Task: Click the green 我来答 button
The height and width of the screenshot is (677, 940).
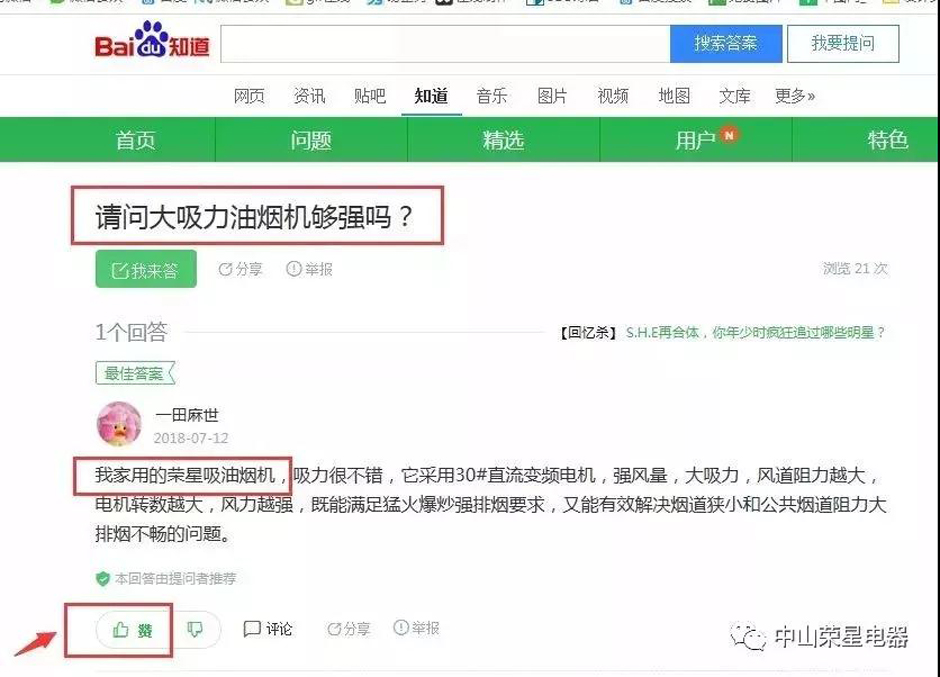Action: [x=146, y=270]
